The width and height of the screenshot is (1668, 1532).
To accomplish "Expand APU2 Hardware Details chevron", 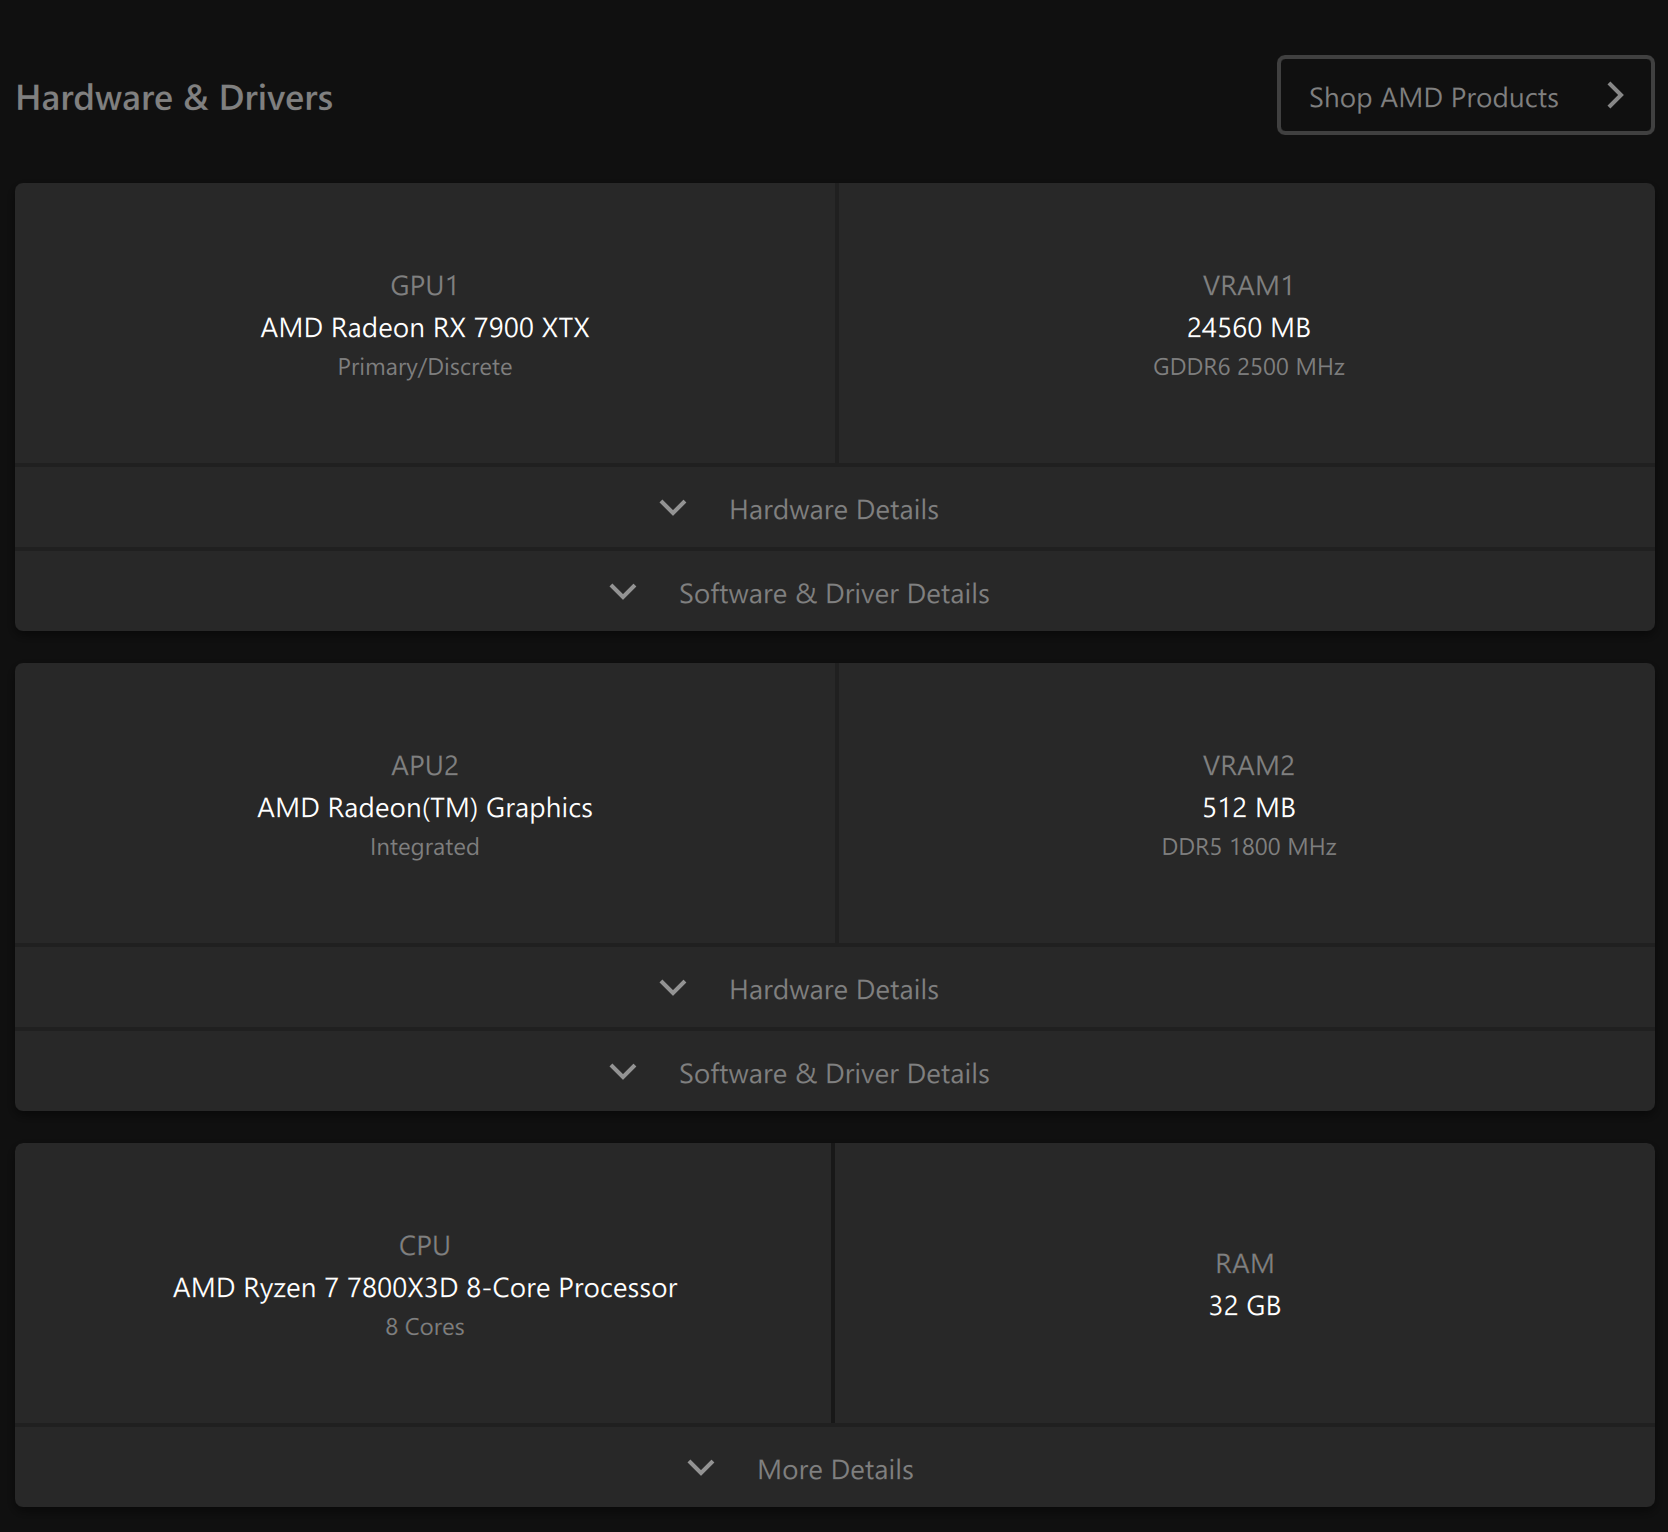I will [673, 988].
